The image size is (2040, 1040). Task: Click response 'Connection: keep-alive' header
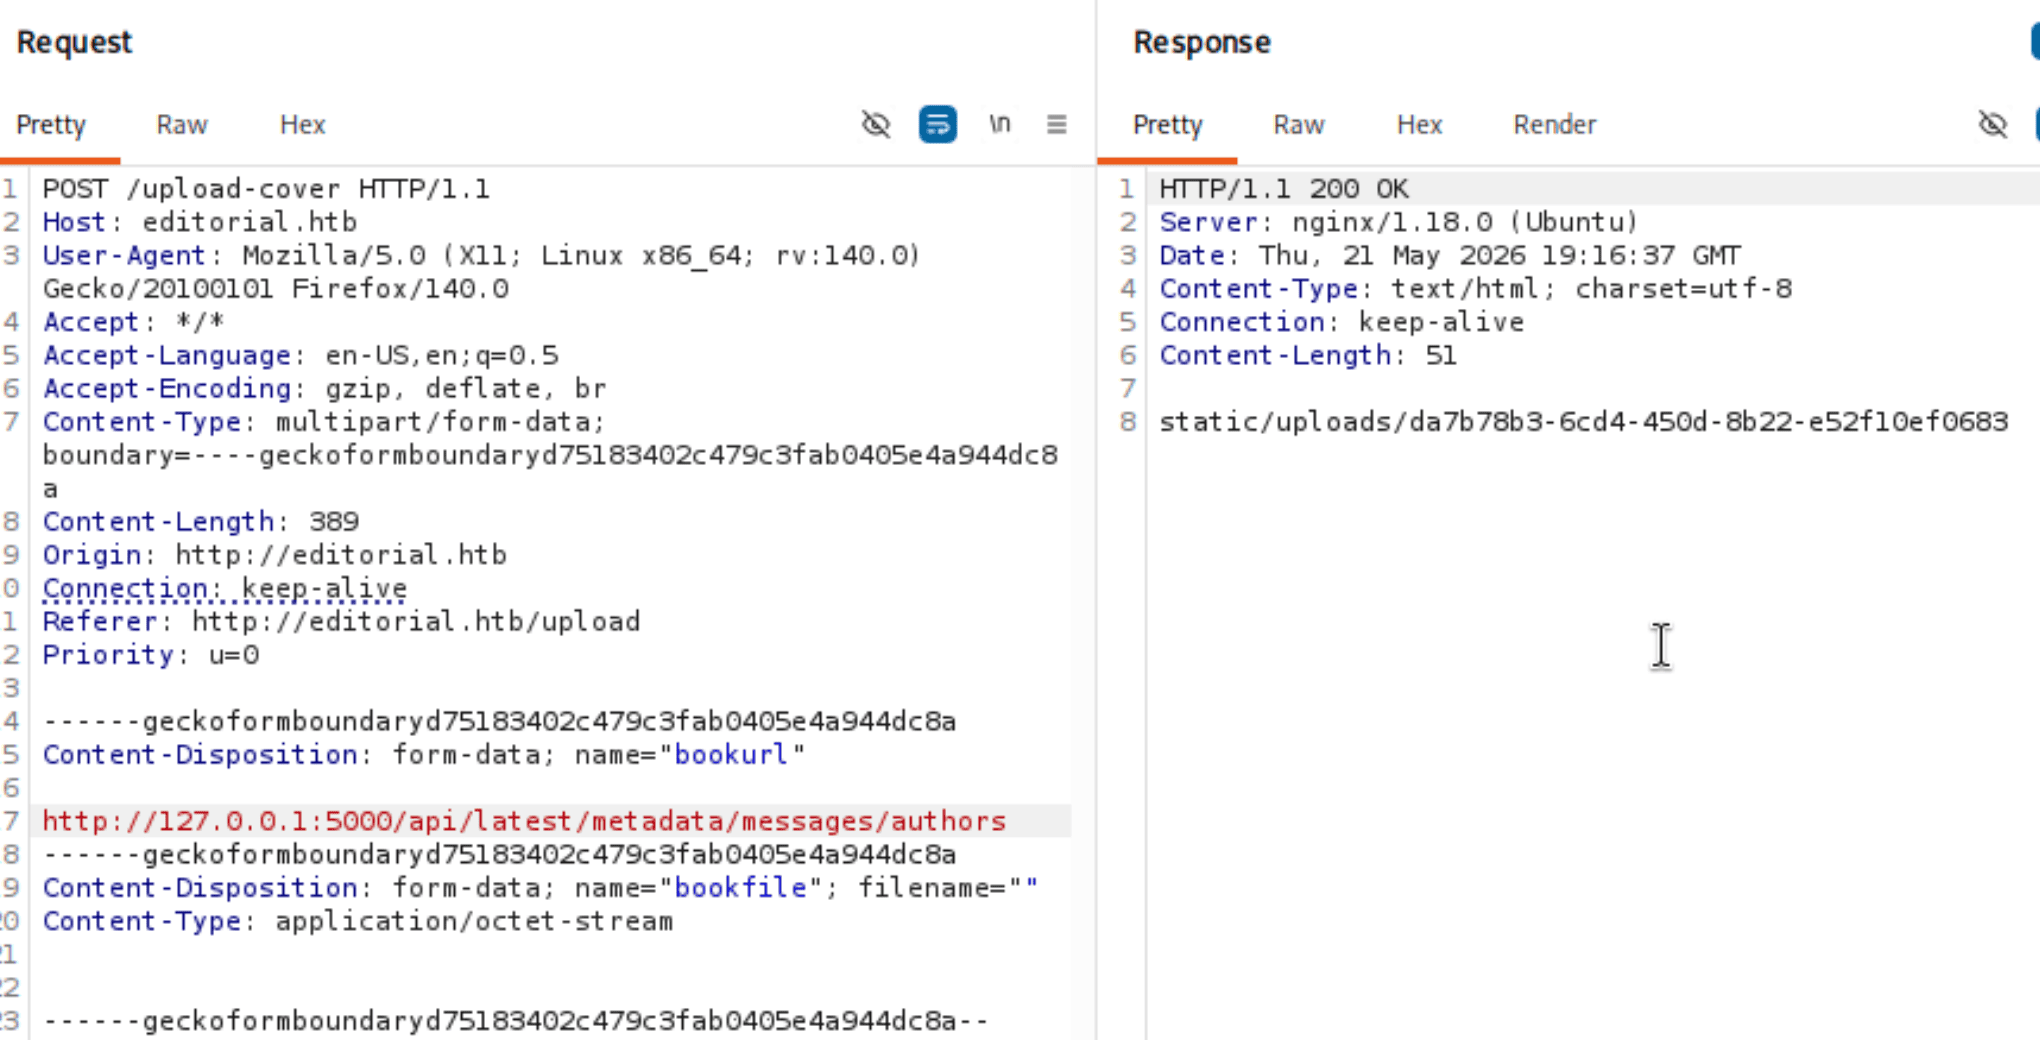pos(1341,322)
